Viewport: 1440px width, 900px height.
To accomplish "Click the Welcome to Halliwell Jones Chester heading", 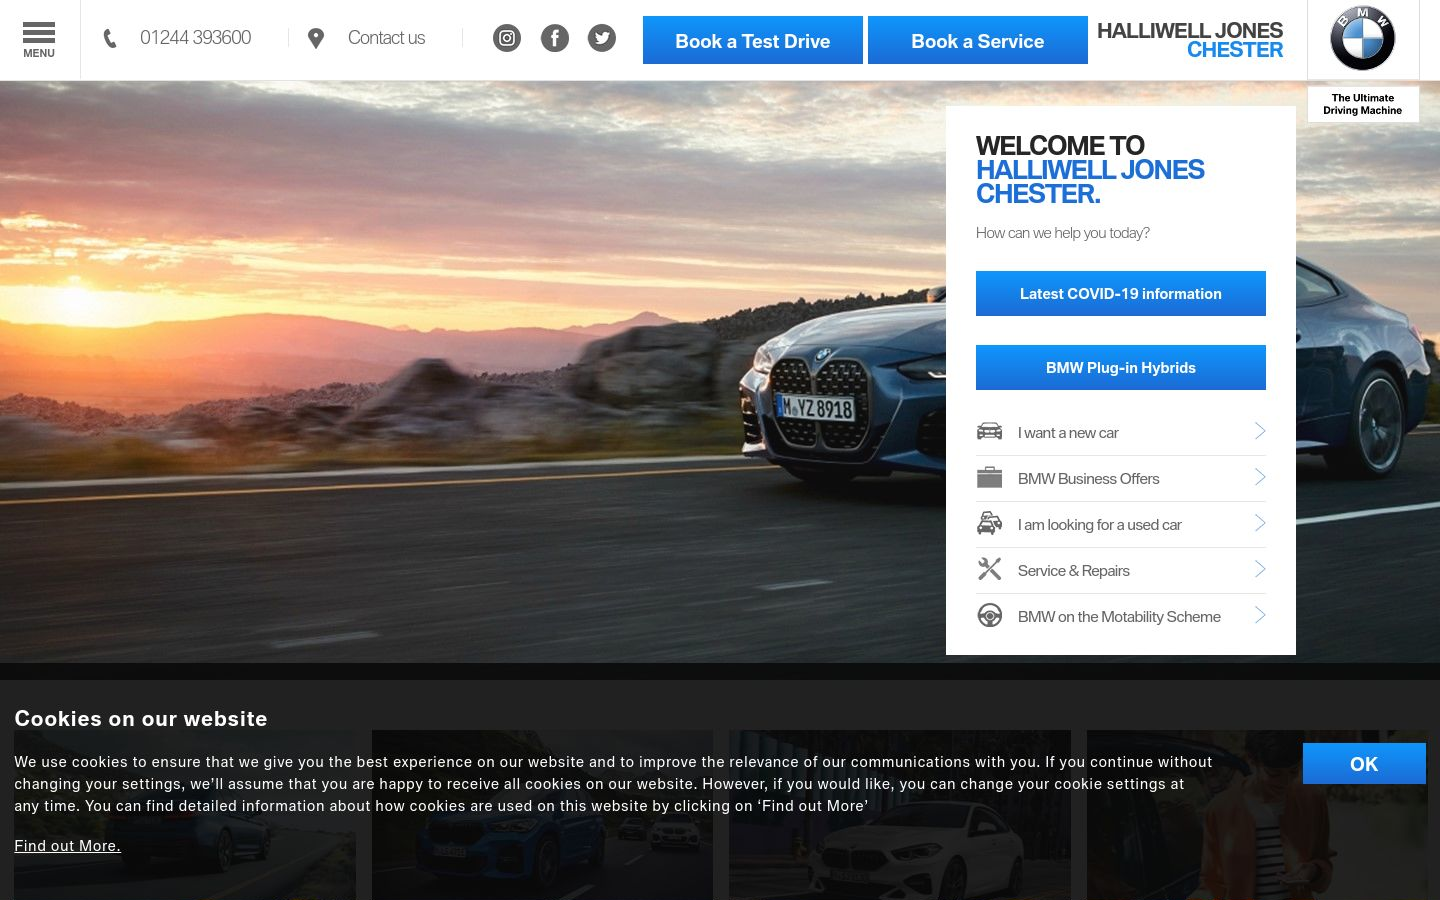I will [x=1090, y=169].
